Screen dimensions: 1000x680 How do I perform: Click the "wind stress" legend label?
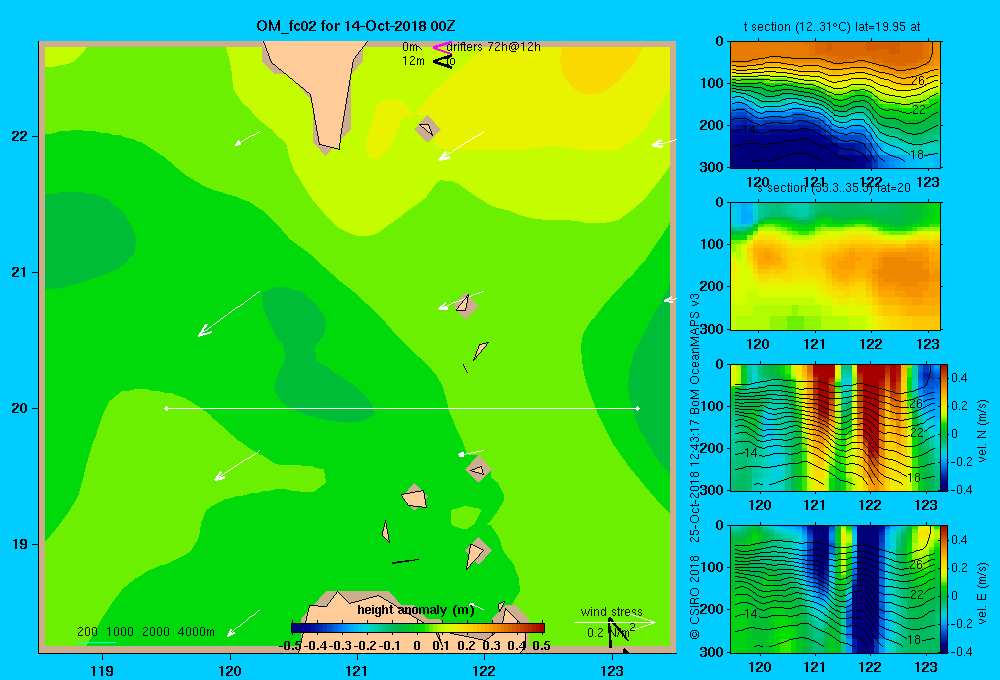(612, 612)
